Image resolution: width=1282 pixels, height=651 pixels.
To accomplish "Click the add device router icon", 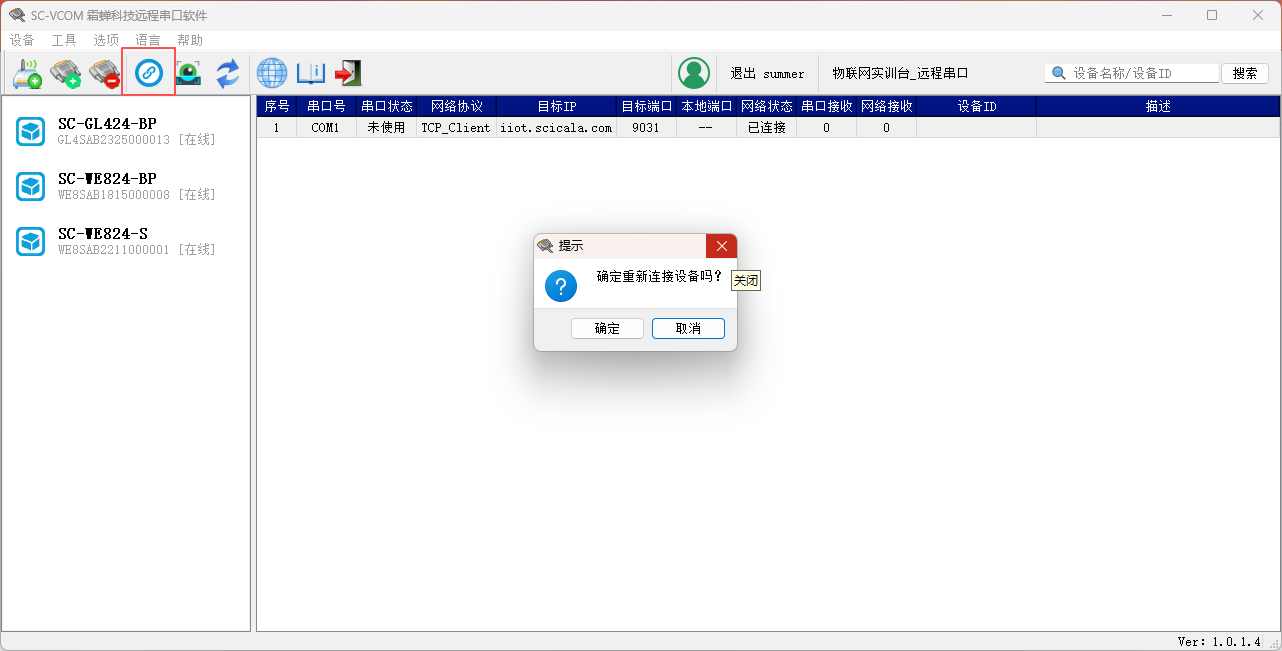I will pyautogui.click(x=27, y=73).
